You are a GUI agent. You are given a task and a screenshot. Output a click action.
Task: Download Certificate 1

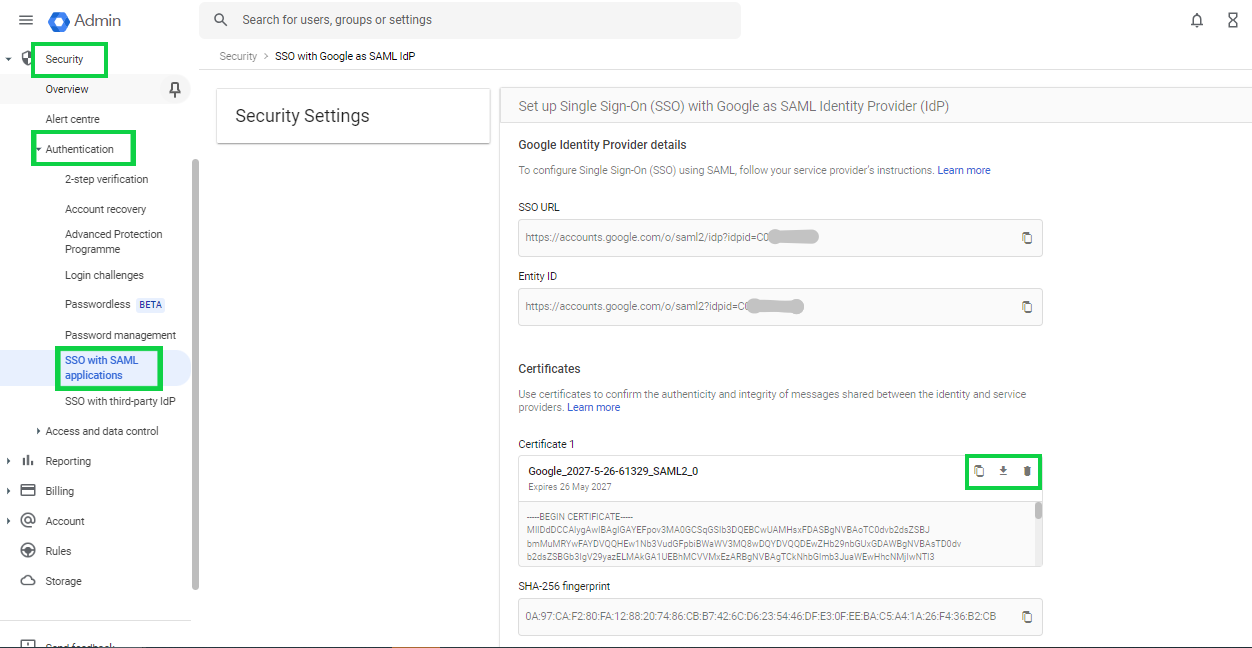tap(1003, 471)
